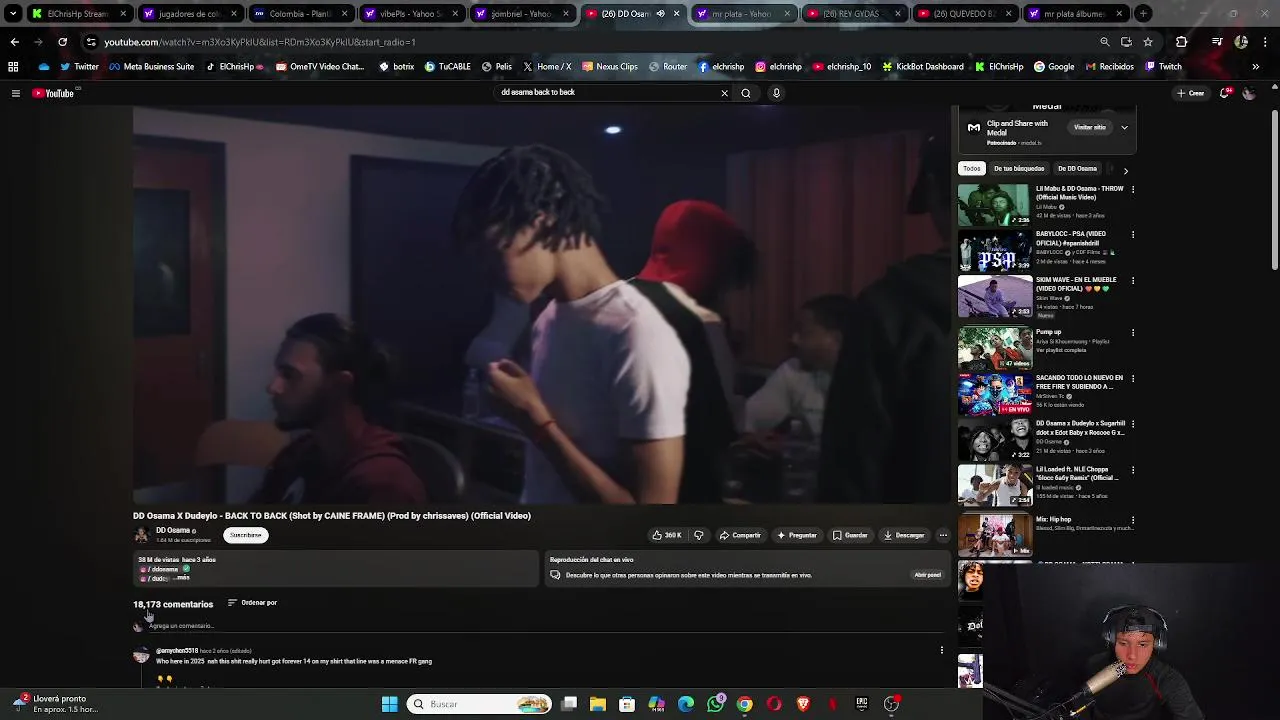The width and height of the screenshot is (1280, 720).
Task: Start voice search with the microphone
Action: point(776,93)
